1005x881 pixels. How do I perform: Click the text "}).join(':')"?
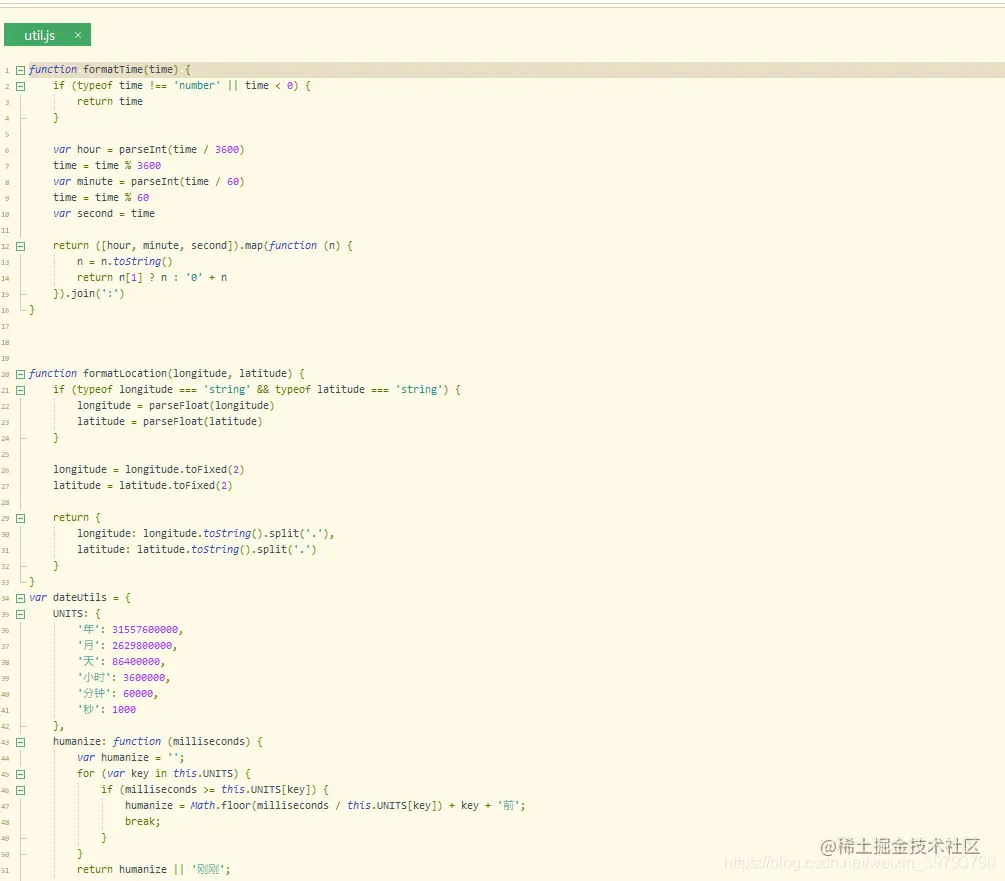(89, 293)
